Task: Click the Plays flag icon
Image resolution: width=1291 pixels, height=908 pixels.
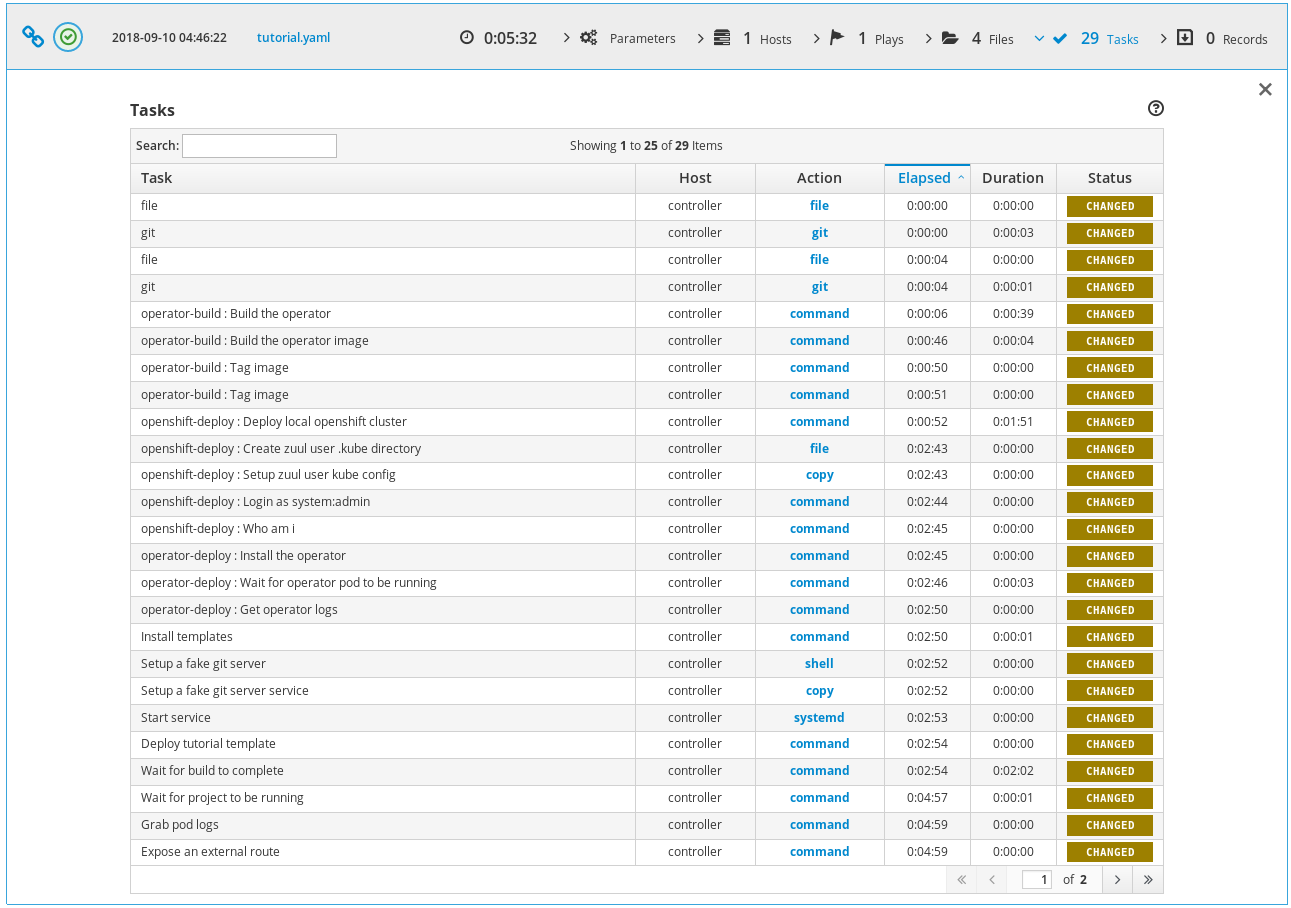Action: point(837,38)
